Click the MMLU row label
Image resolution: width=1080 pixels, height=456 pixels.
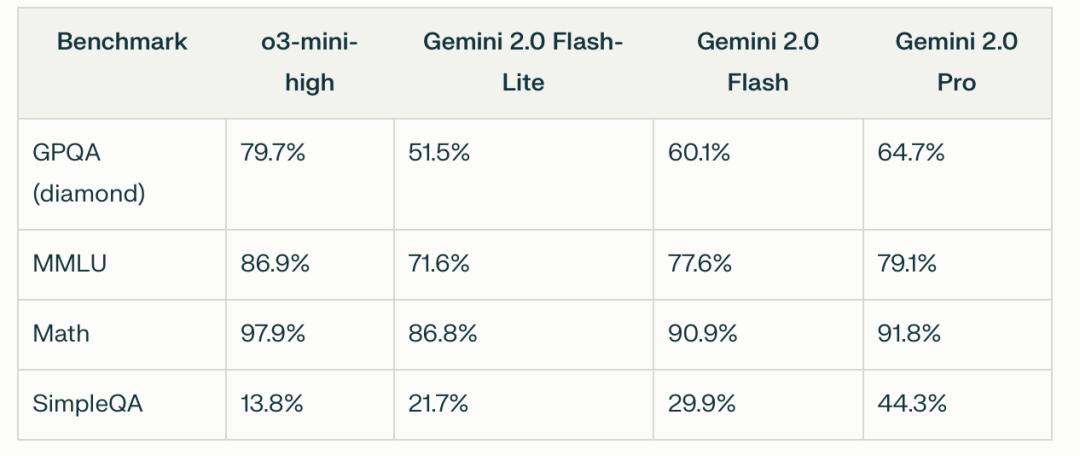(69, 264)
